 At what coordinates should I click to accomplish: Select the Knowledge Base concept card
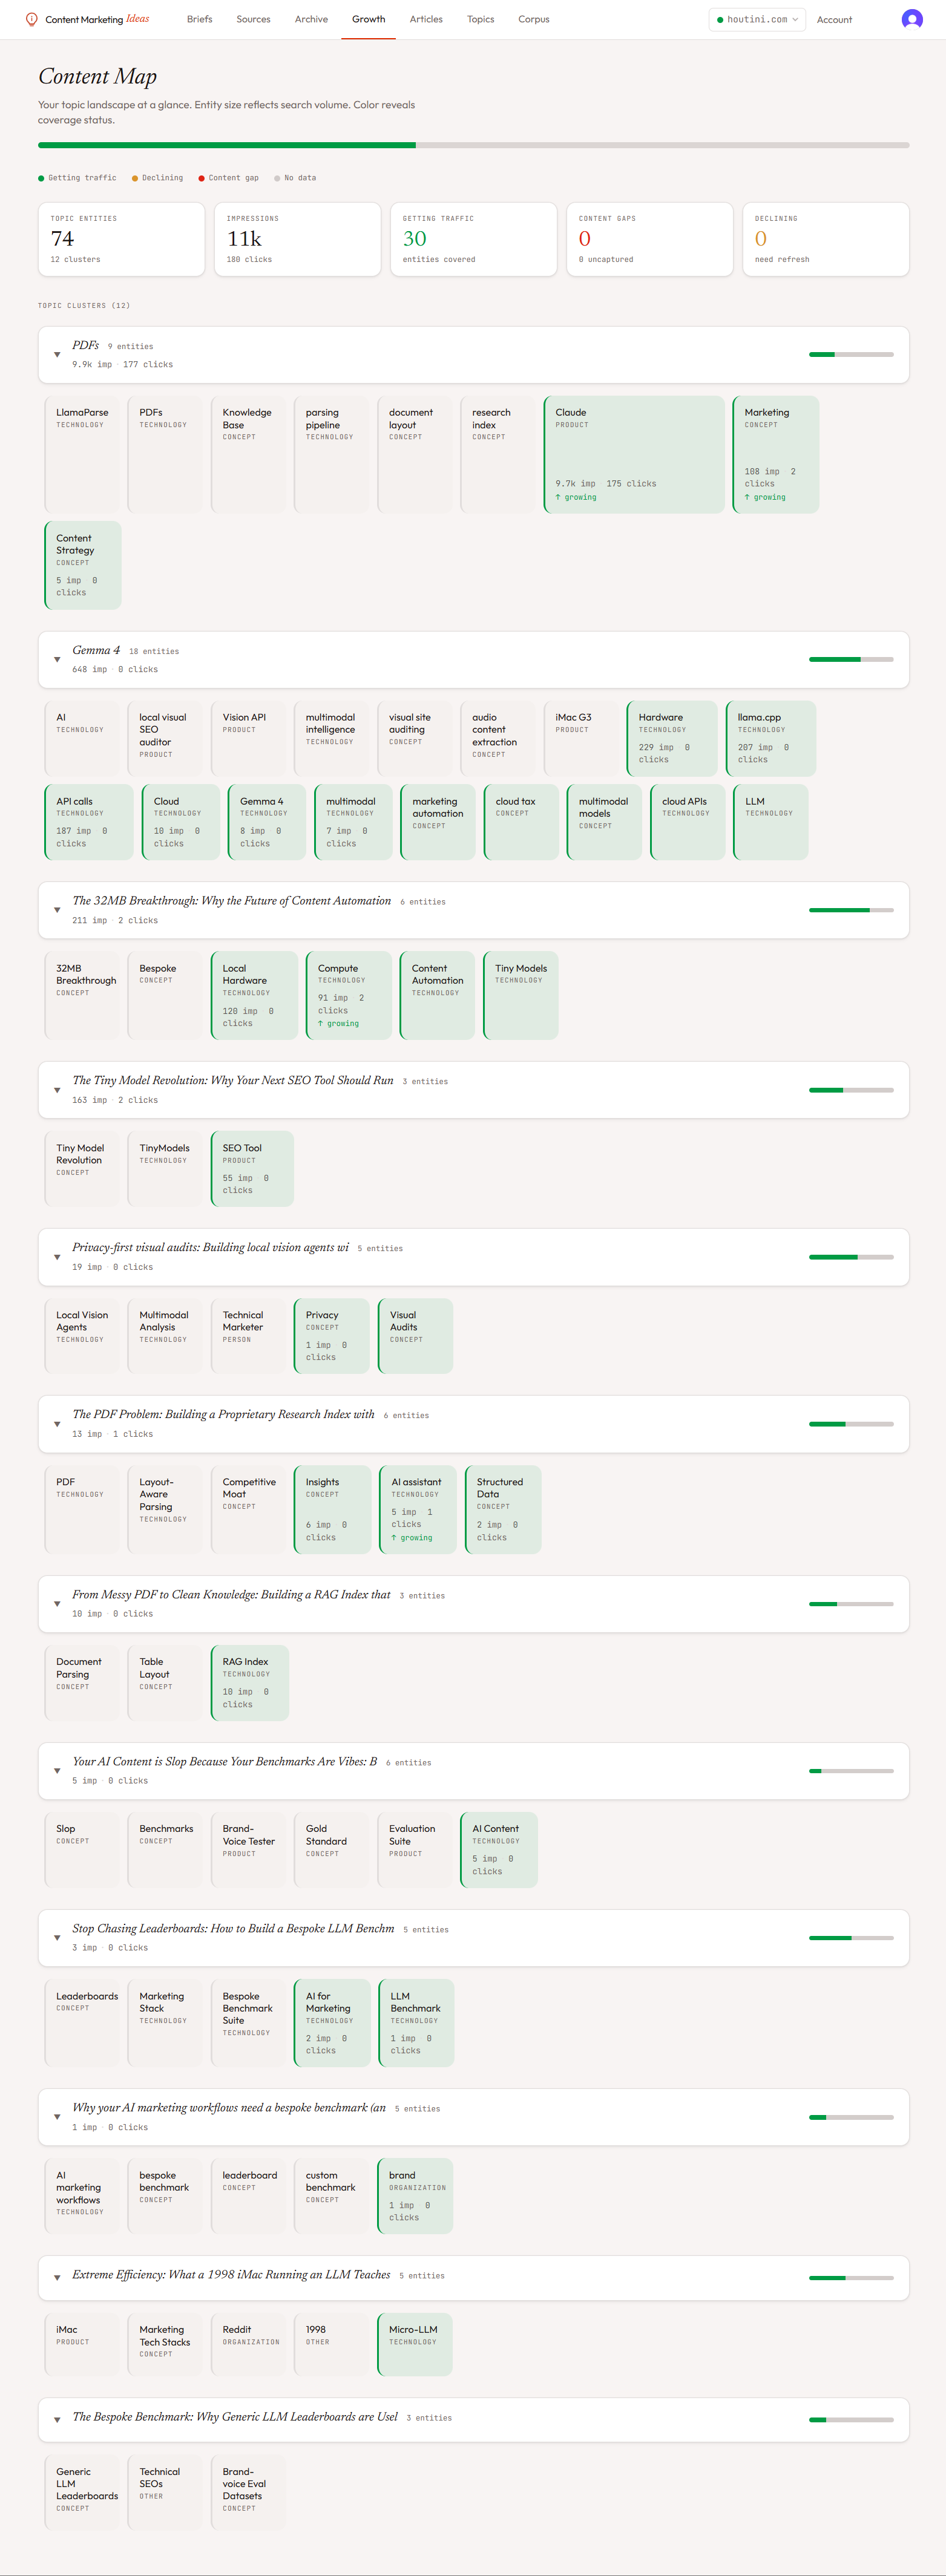point(249,454)
